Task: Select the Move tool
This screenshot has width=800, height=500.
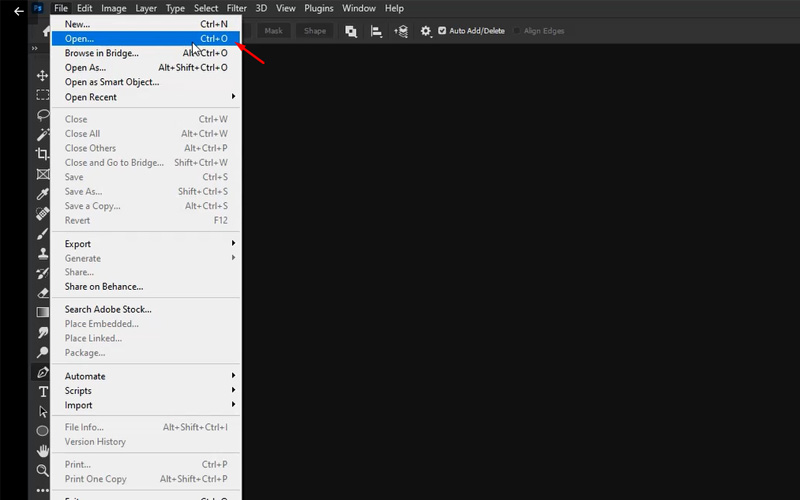Action: coord(42,76)
